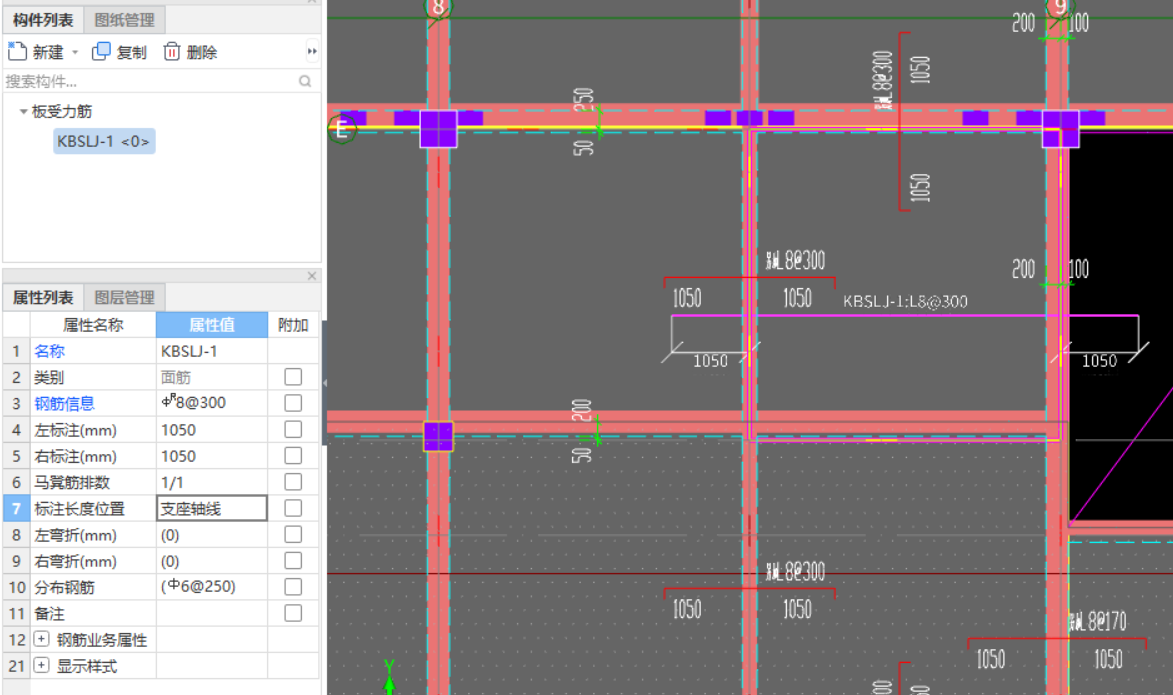Toggle the 马凳筋排数 row checkbox
This screenshot has width=1173, height=695.
pos(293,482)
